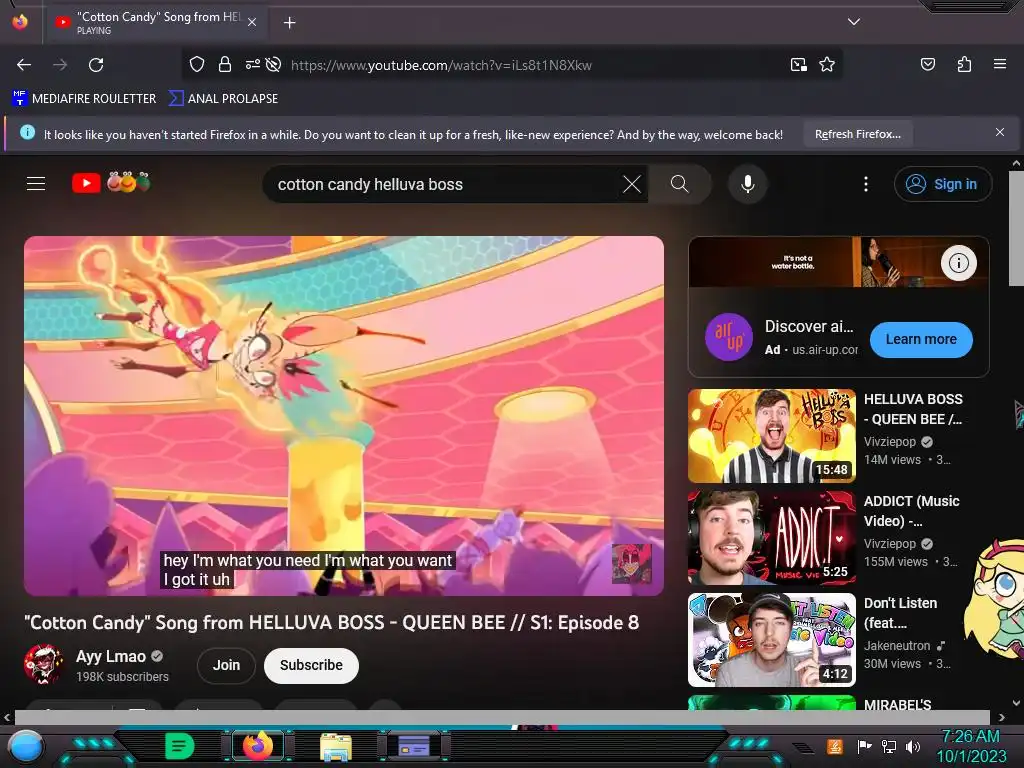The width and height of the screenshot is (1024, 768).
Task: Open the Firefox application hamburger menu
Action: tap(1000, 64)
